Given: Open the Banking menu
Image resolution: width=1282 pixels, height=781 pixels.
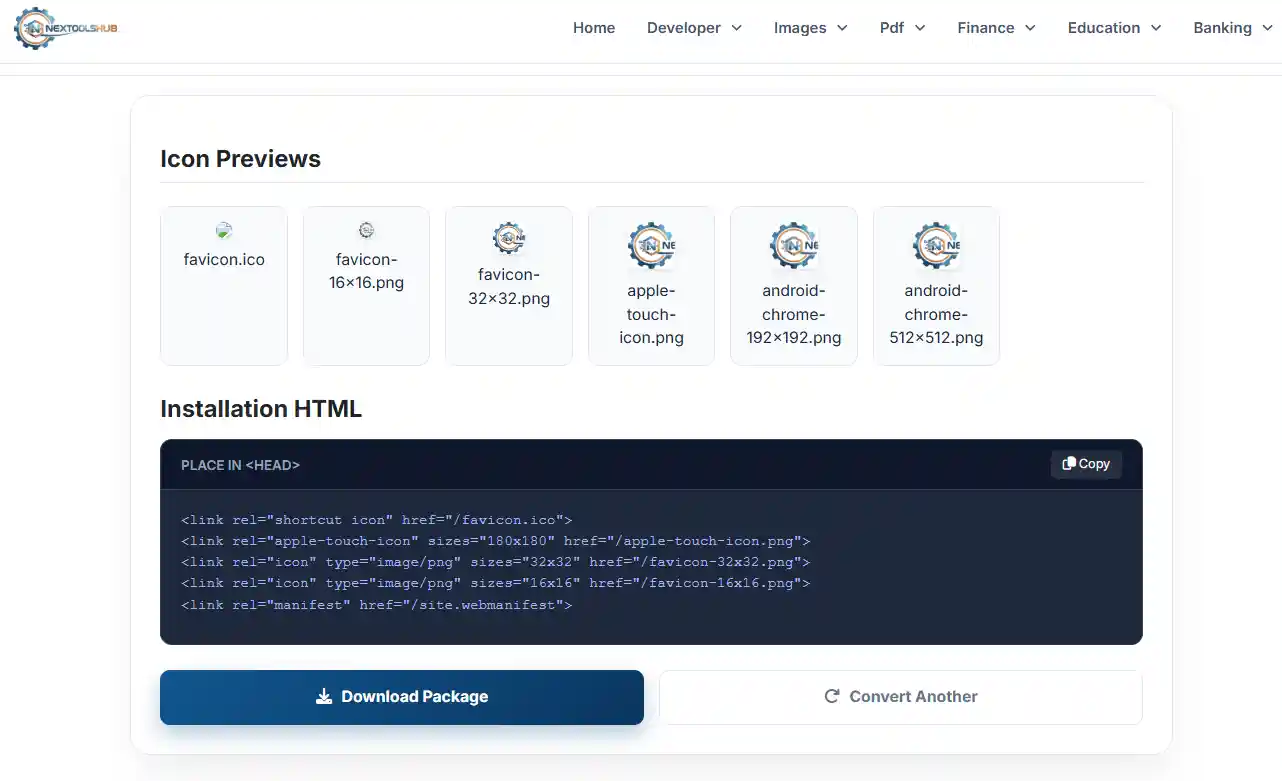Looking at the screenshot, I should pyautogui.click(x=1232, y=28).
